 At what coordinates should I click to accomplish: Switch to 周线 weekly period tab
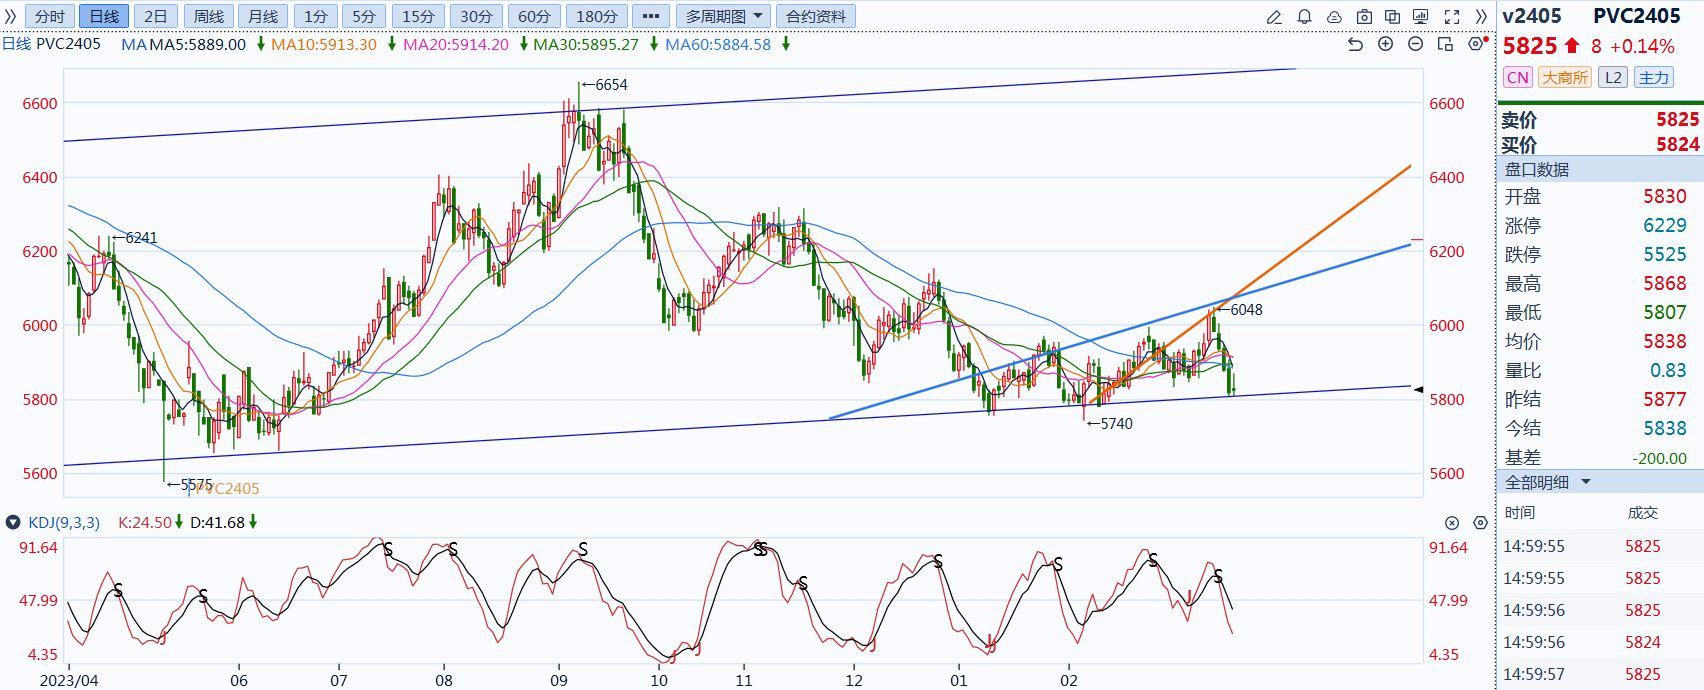(x=209, y=16)
